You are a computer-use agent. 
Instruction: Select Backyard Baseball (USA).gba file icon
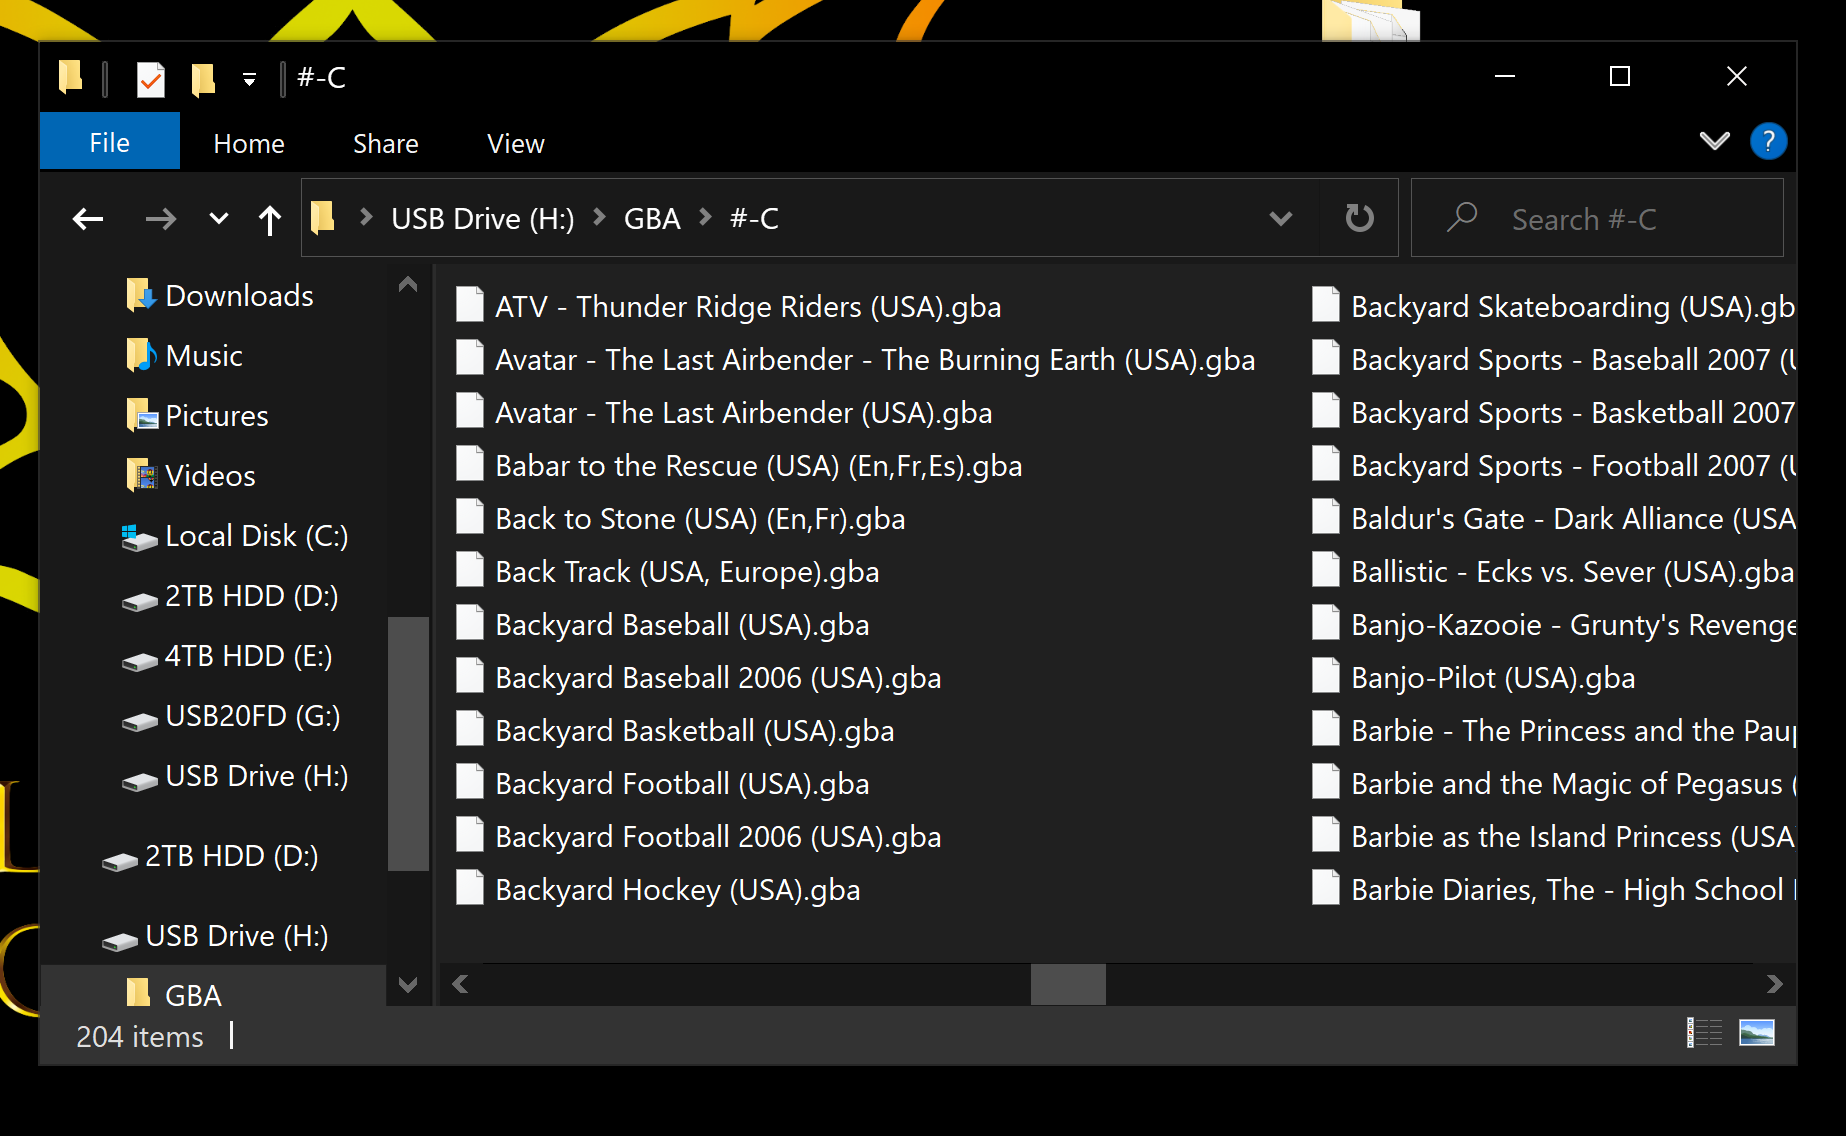470,622
